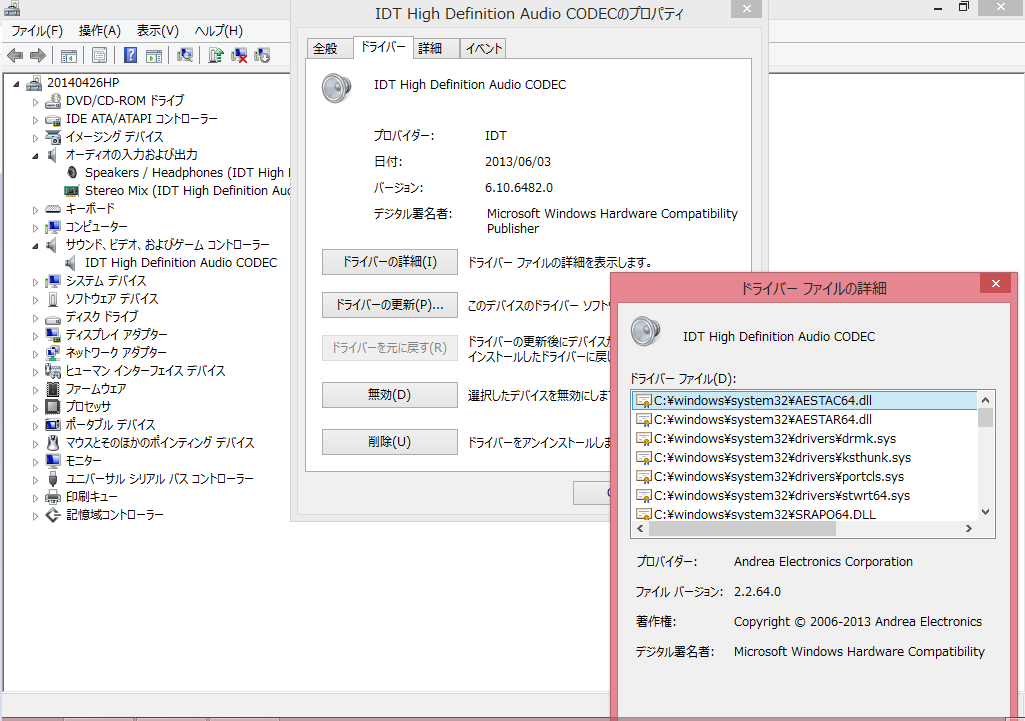
Task: Click the 削除(U) button
Action: click(390, 442)
